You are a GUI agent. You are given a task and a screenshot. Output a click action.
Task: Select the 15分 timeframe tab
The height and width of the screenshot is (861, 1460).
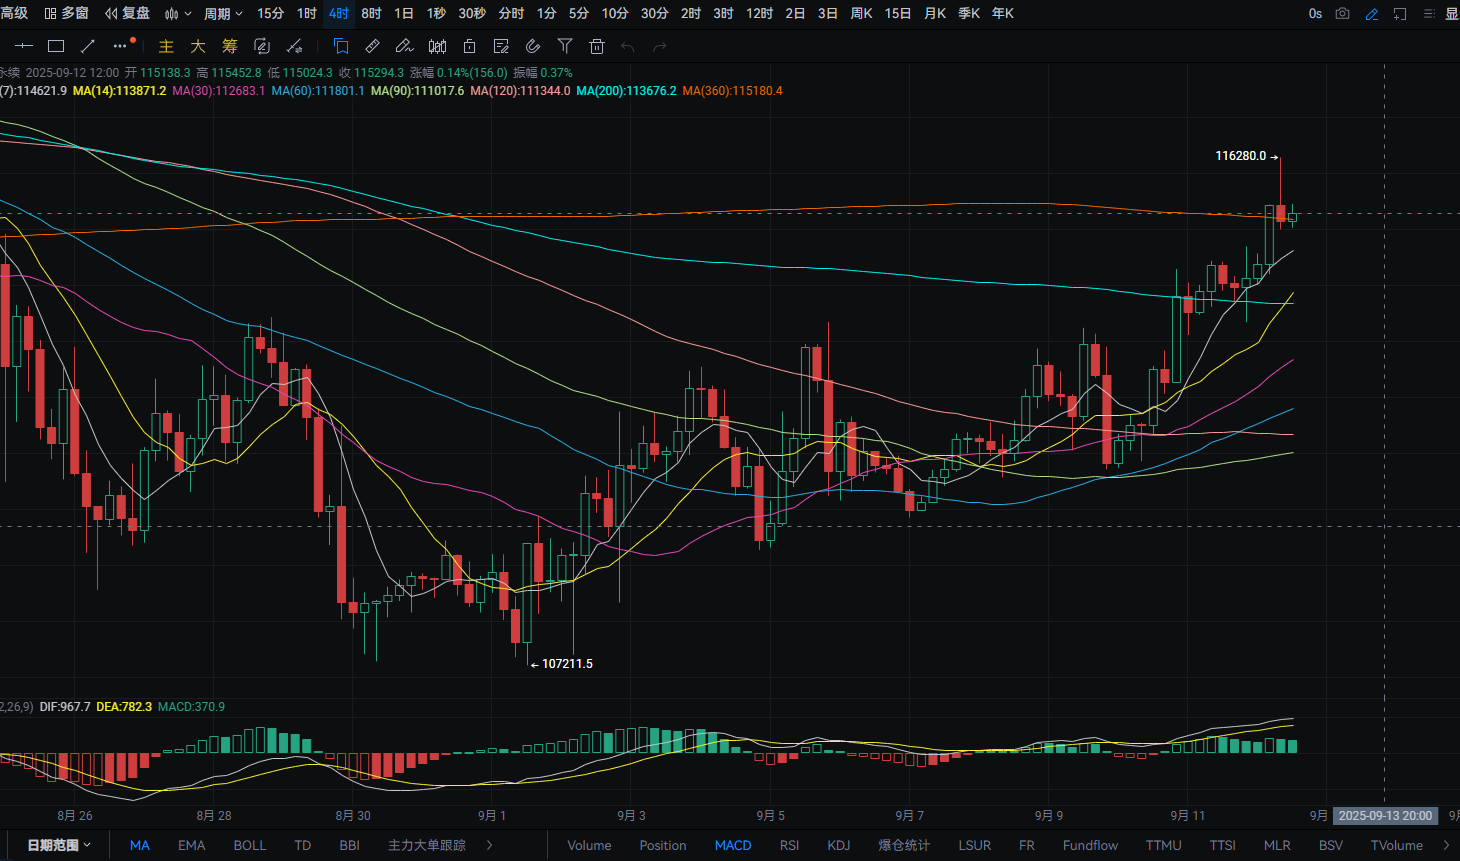[270, 13]
